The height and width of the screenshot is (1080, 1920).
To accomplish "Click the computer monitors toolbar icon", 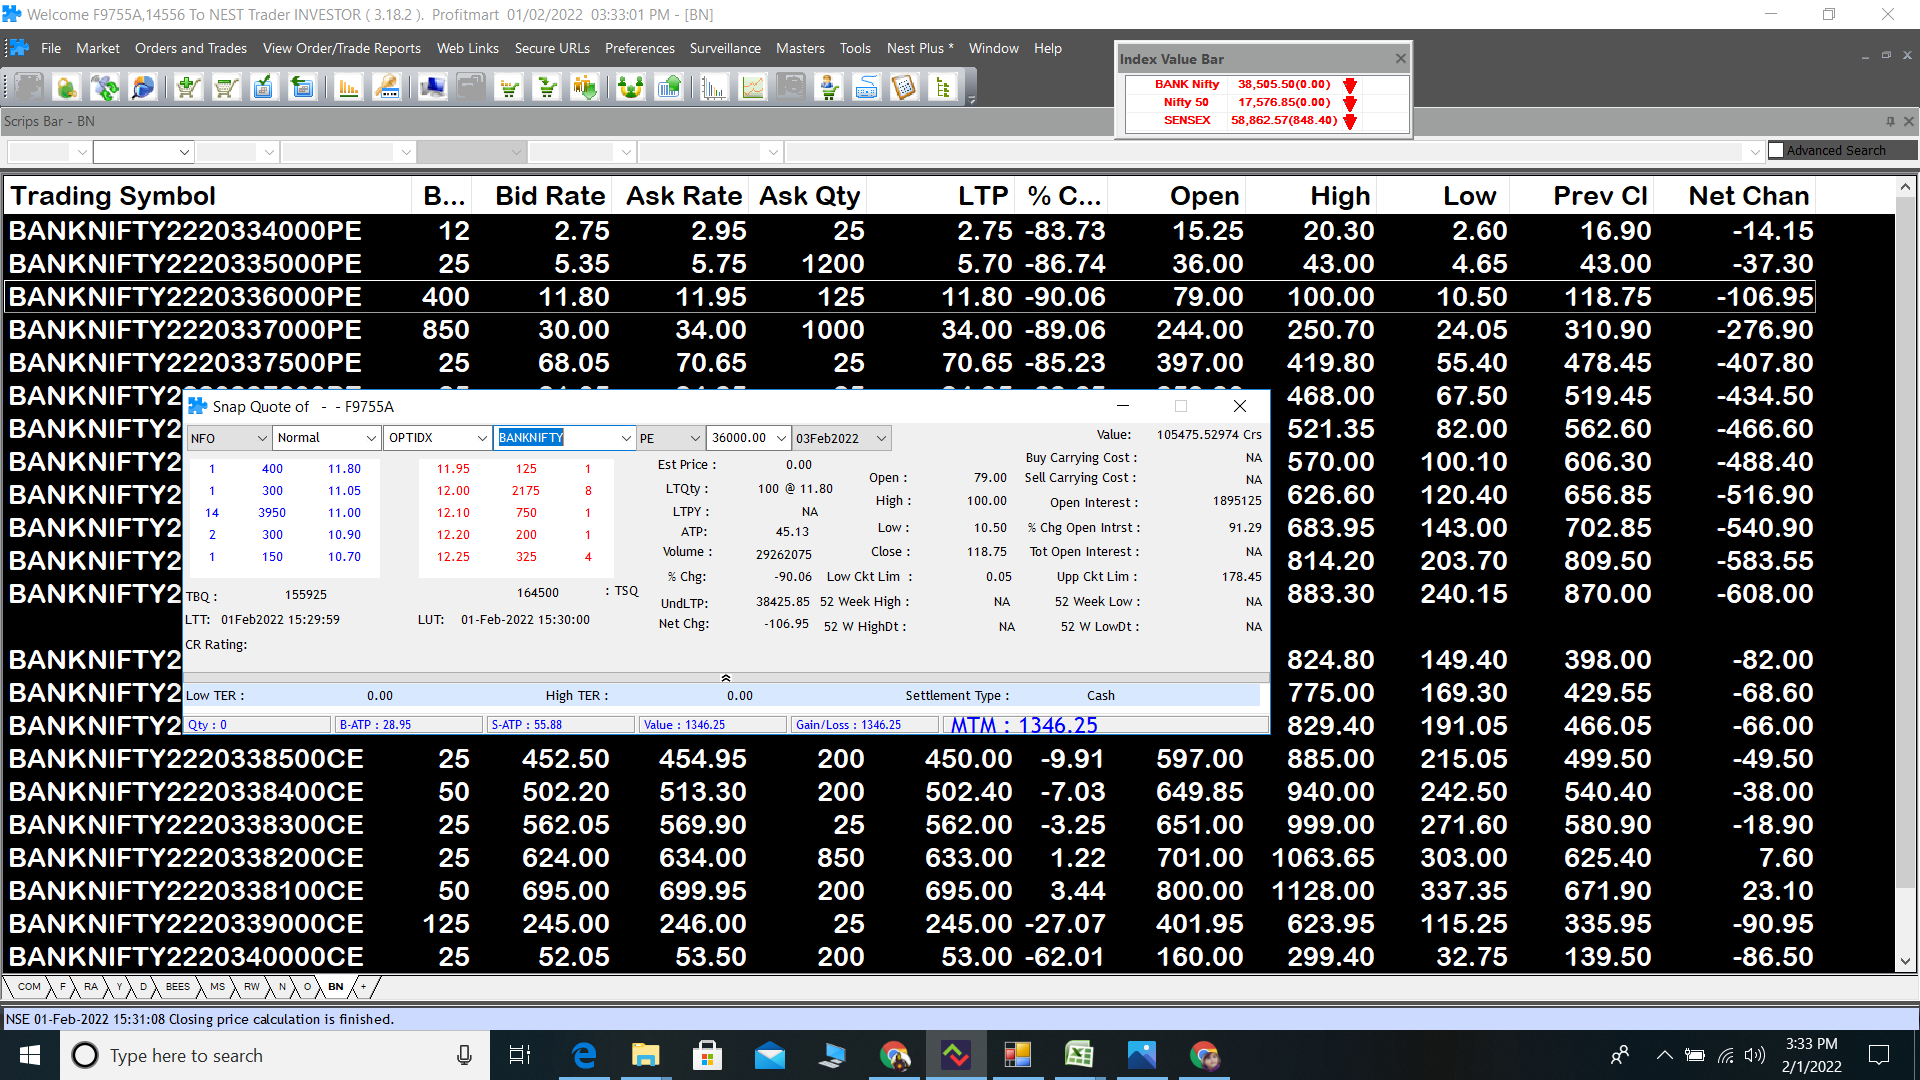I will [433, 88].
